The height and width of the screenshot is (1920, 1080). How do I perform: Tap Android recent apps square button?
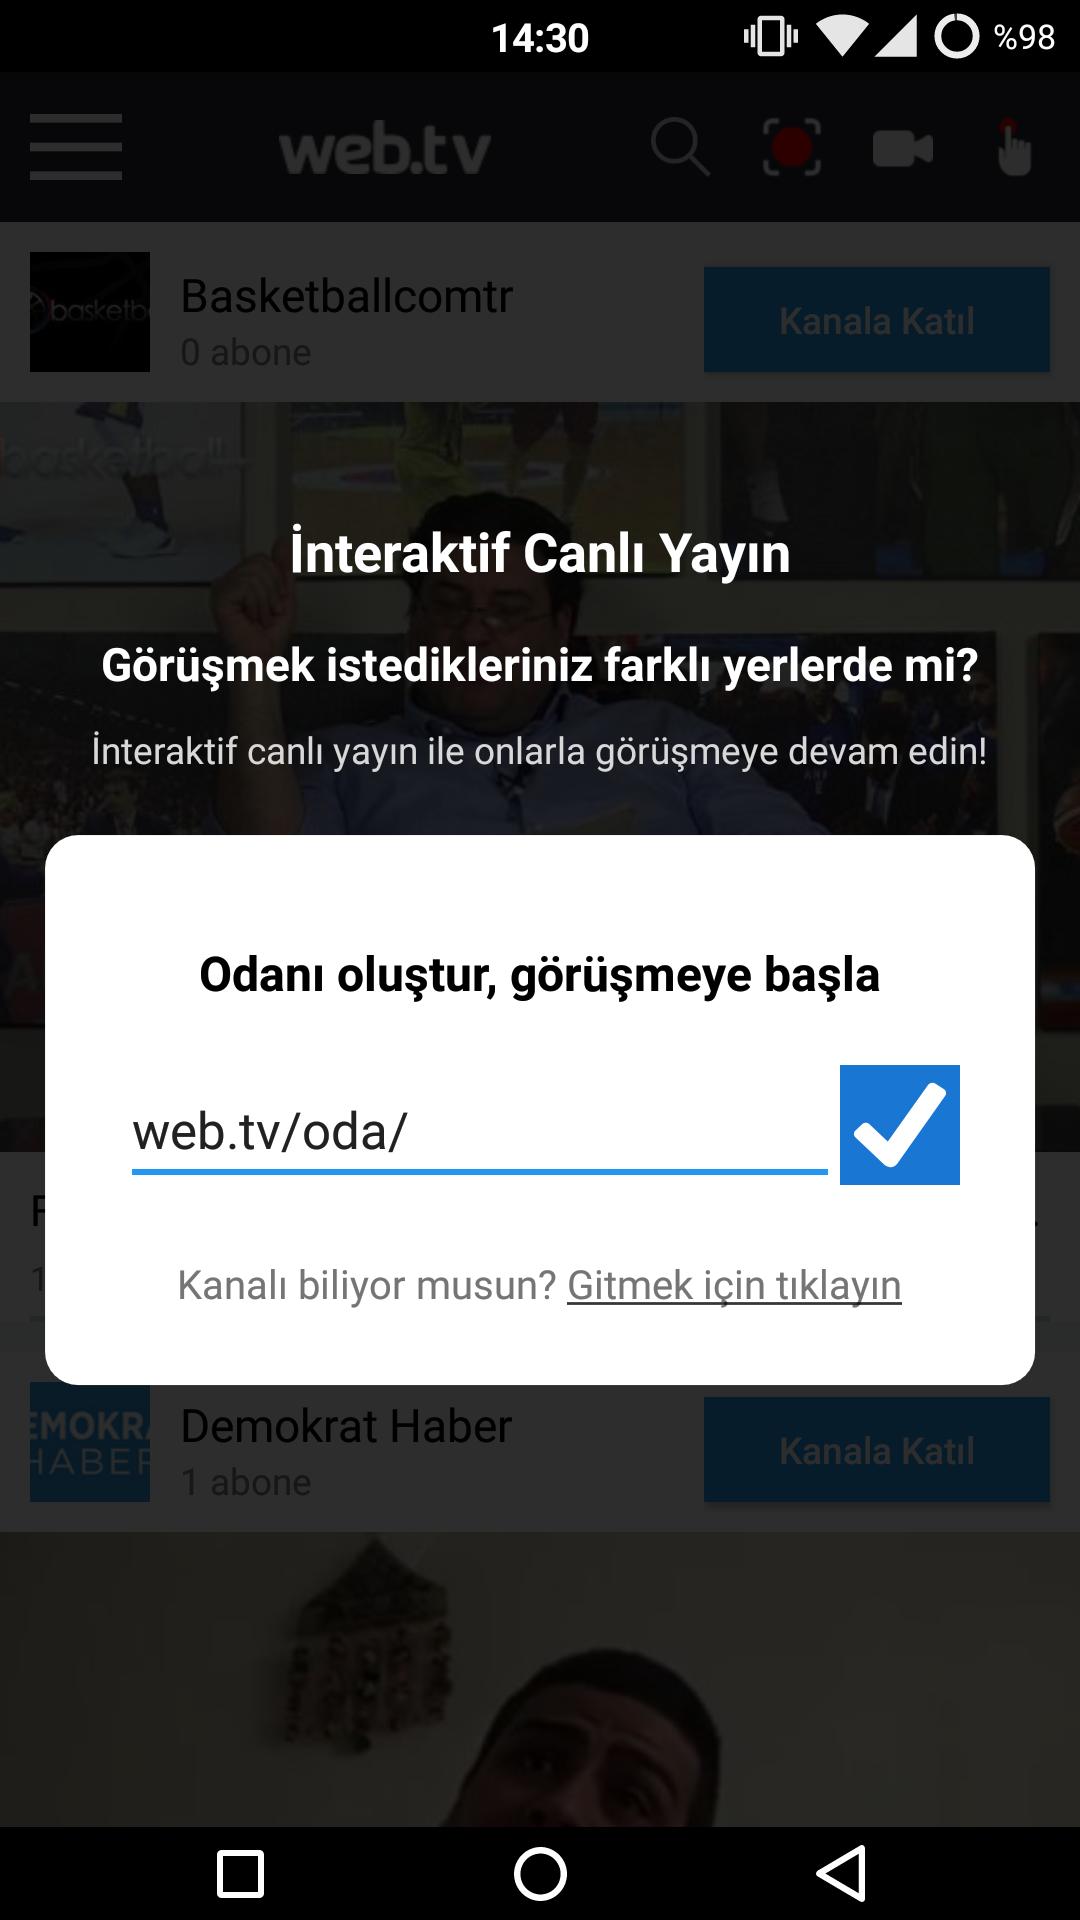coord(240,1873)
